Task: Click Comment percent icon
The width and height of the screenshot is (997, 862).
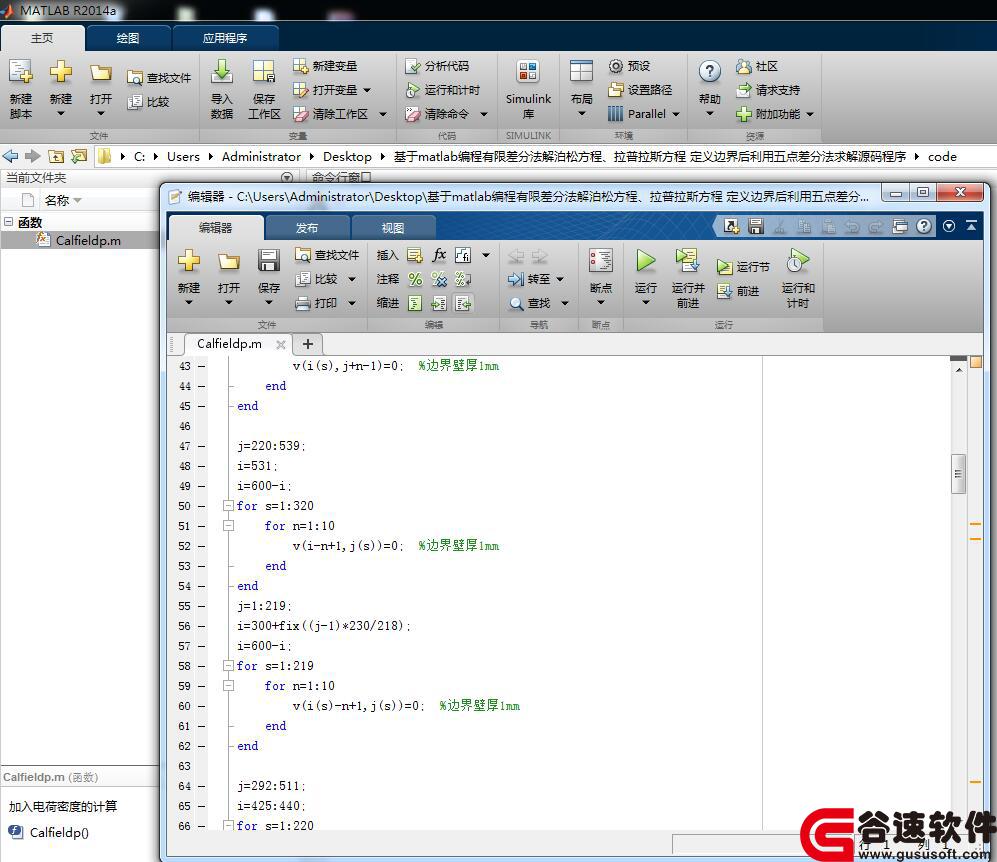Action: click(x=415, y=279)
